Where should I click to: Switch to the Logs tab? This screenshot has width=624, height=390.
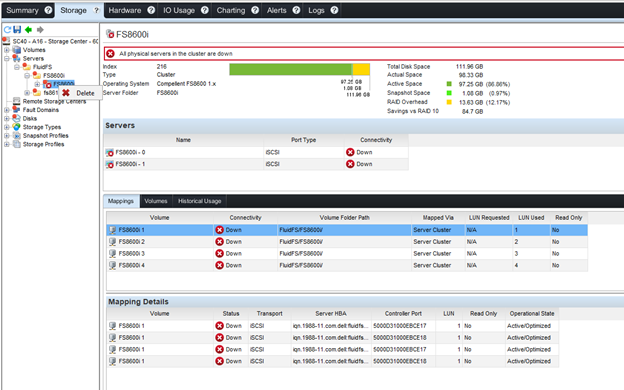(316, 10)
